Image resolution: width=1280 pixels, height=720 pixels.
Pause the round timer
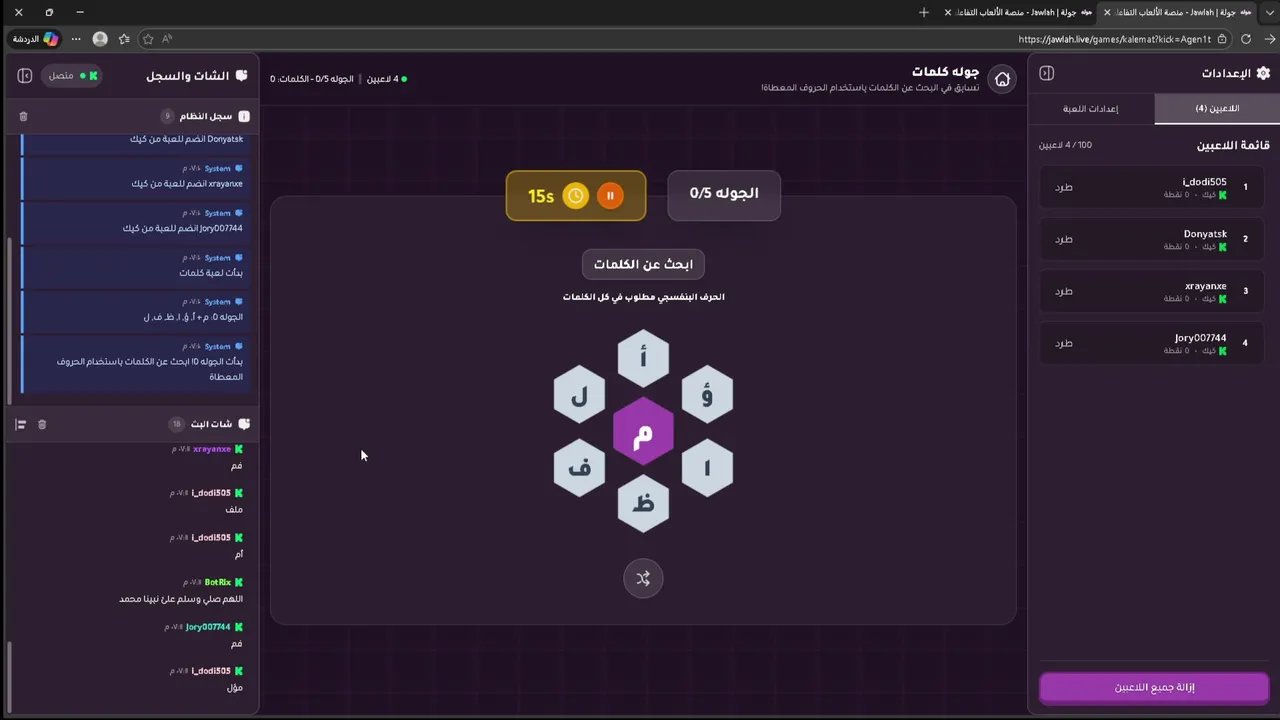610,196
